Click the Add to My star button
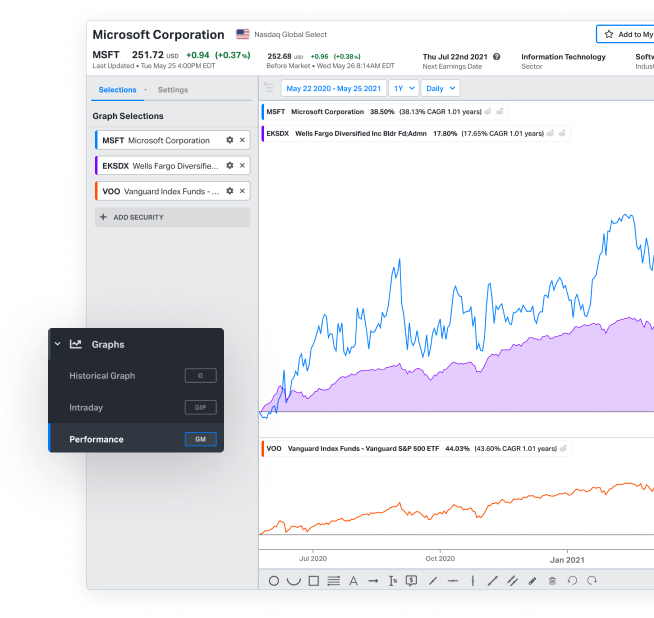Screen dimensions: 654x618 pos(626,34)
